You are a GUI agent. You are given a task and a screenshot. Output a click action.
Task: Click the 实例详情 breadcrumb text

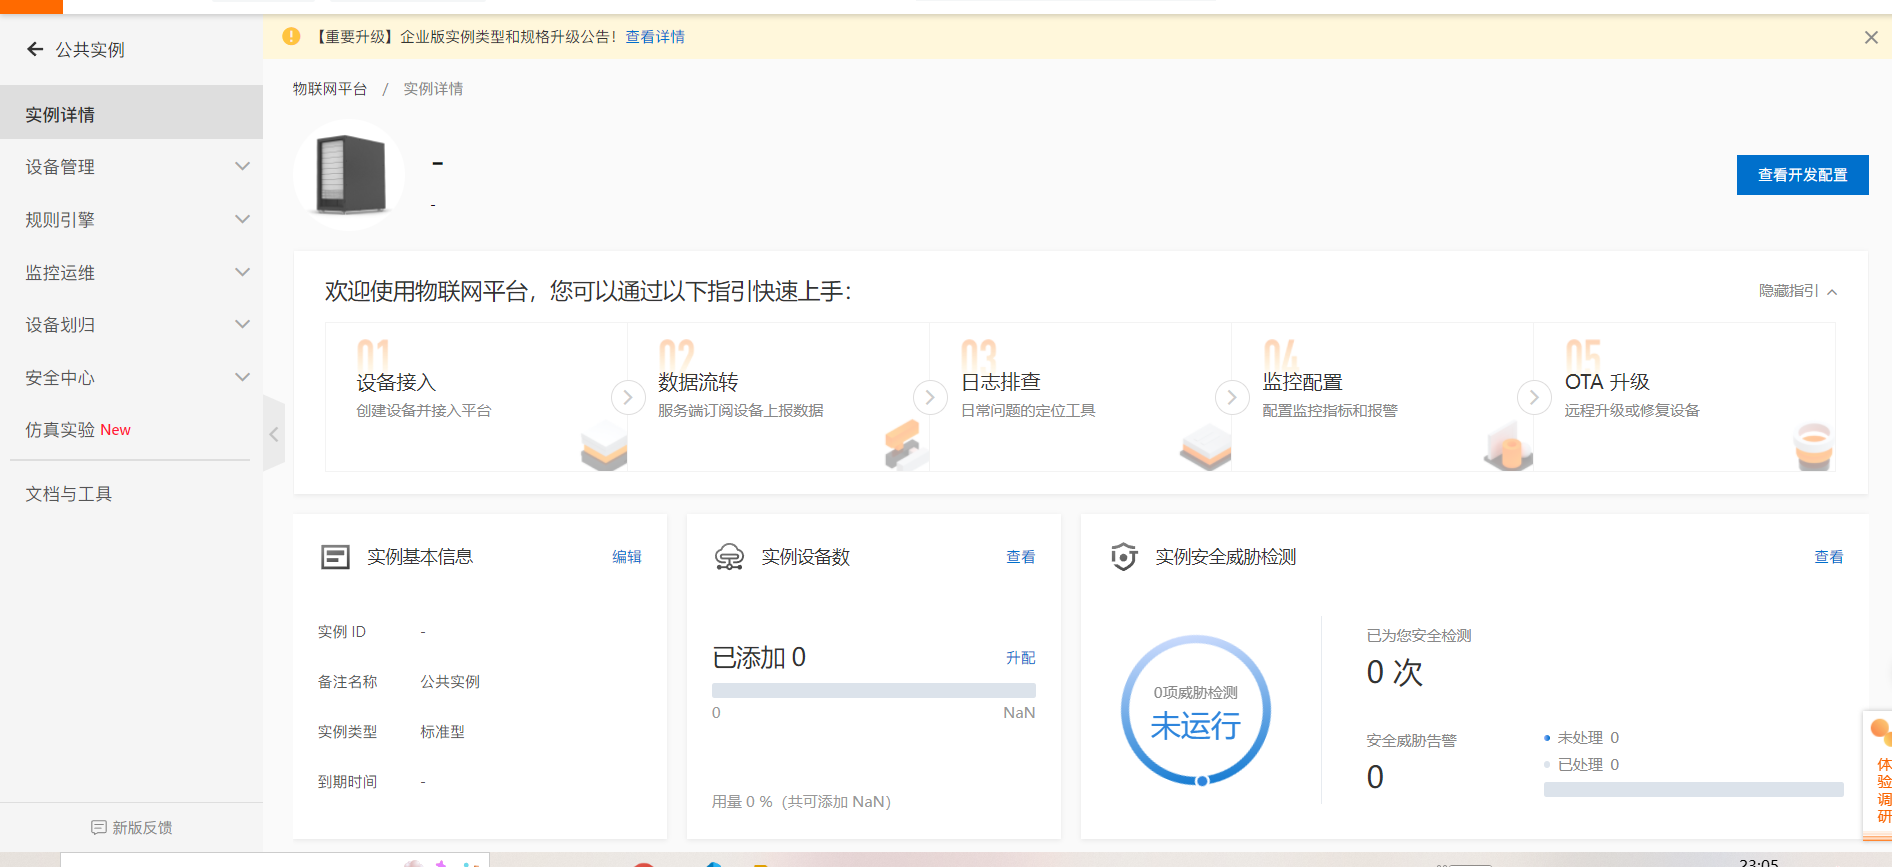pos(433,89)
